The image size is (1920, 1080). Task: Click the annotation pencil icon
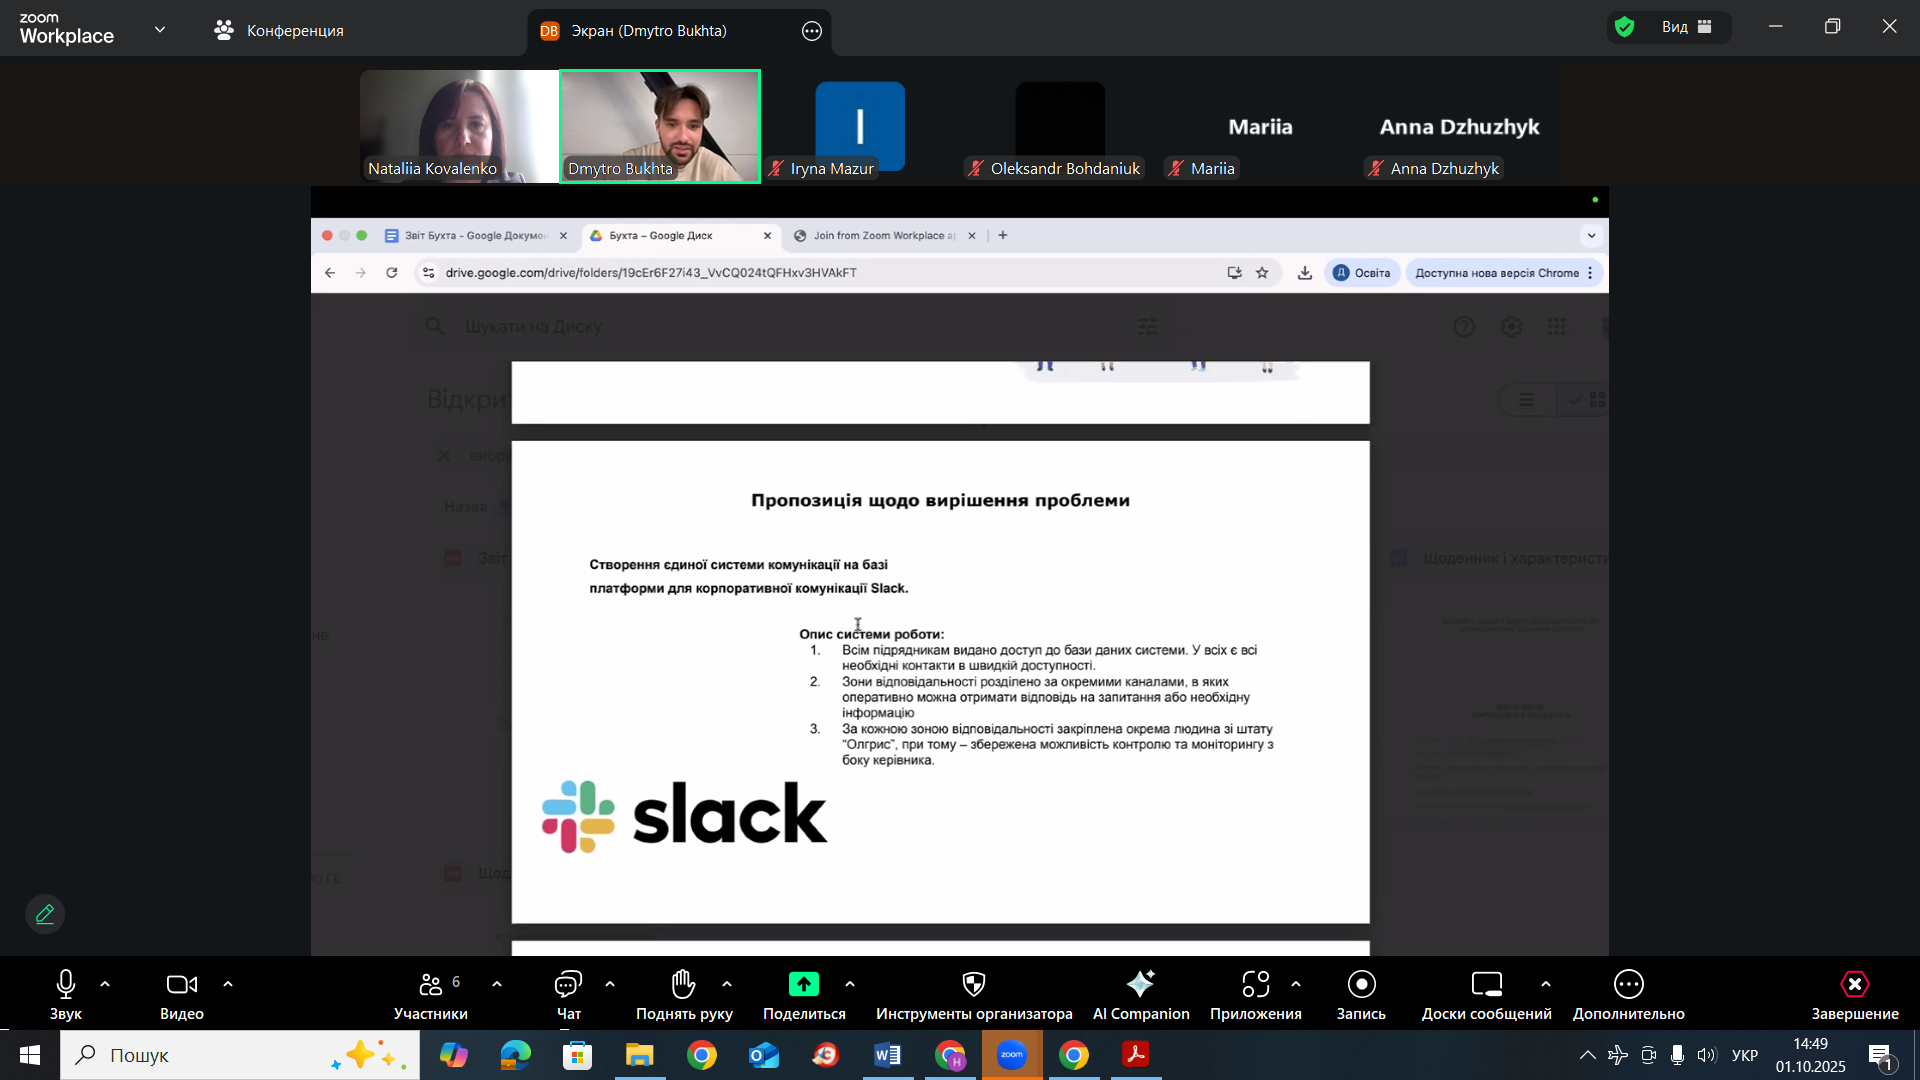pos(45,914)
